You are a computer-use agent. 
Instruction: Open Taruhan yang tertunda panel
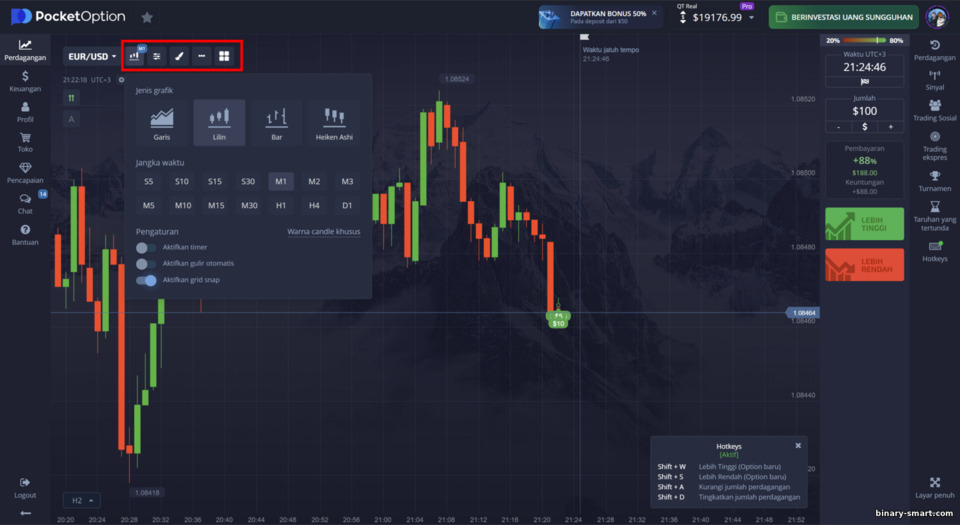pyautogui.click(x=935, y=216)
